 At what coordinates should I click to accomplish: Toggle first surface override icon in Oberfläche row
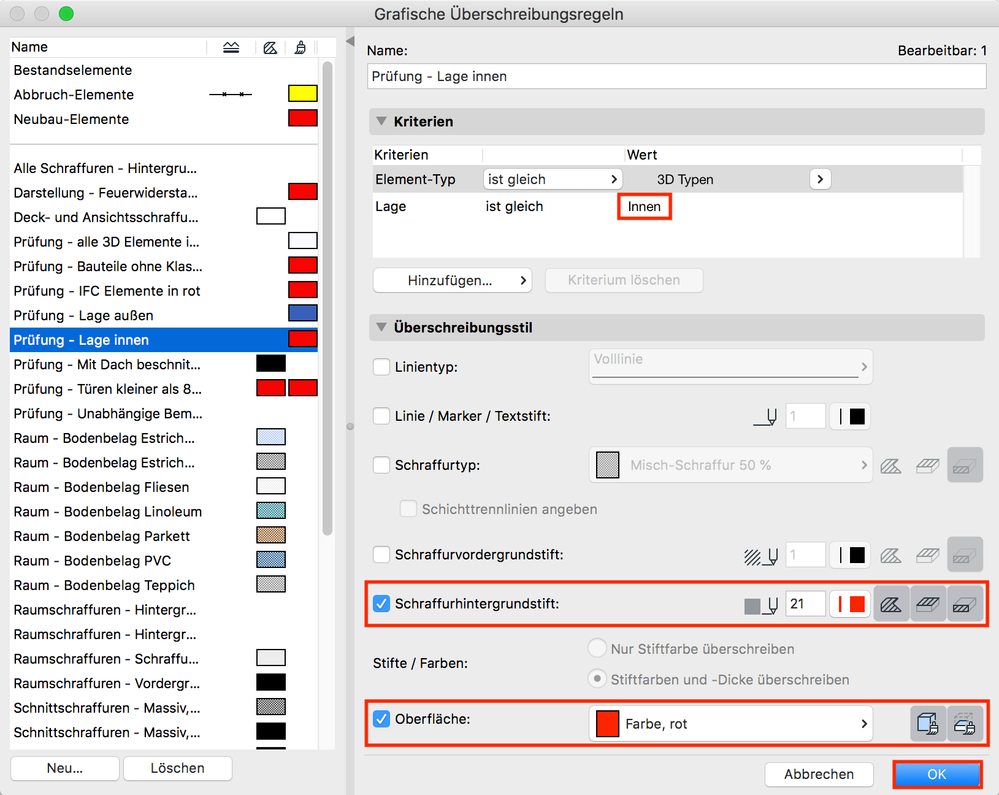(x=928, y=724)
